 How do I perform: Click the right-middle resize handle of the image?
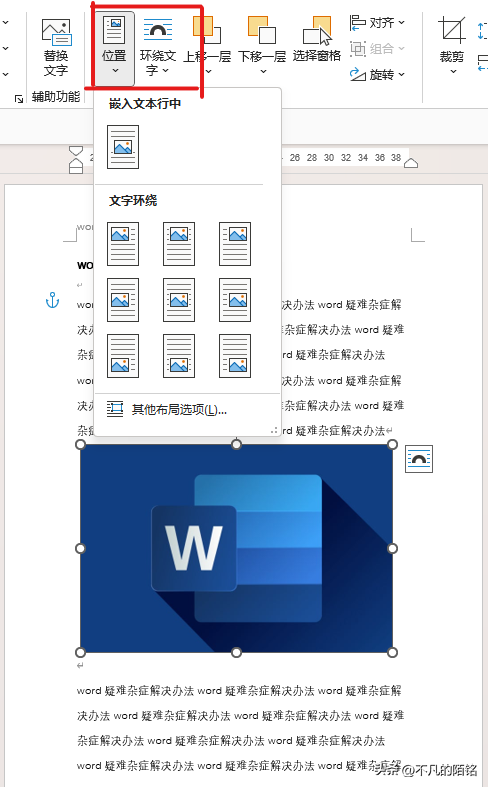[x=393, y=548]
